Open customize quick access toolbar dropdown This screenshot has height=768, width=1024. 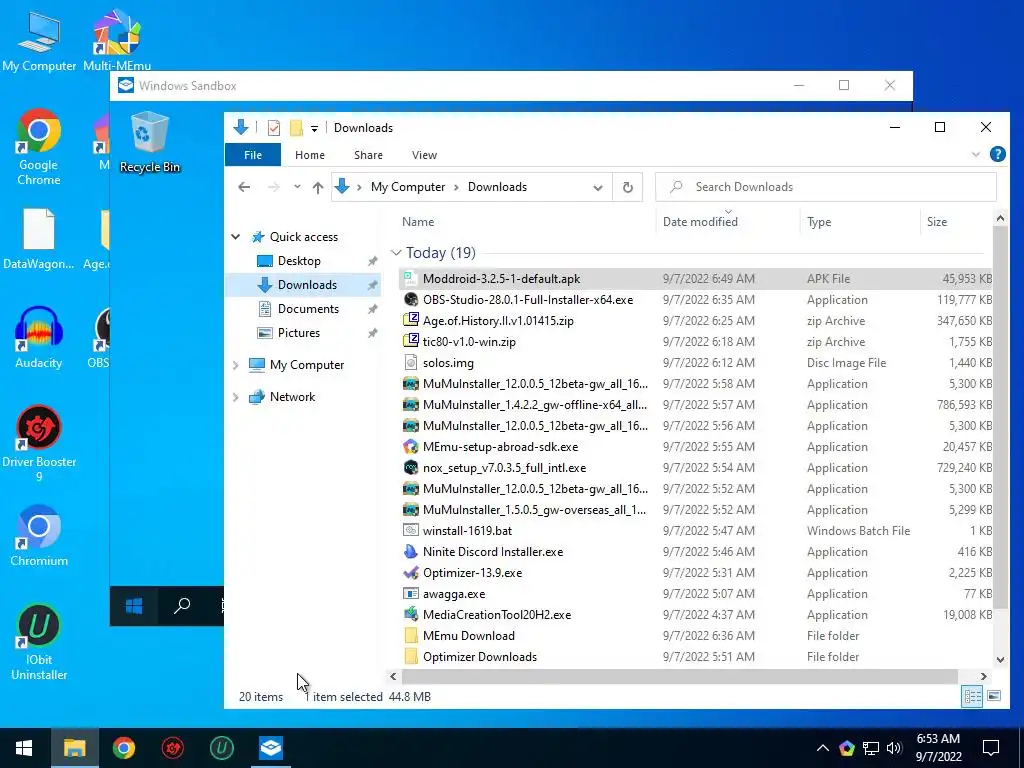click(314, 128)
